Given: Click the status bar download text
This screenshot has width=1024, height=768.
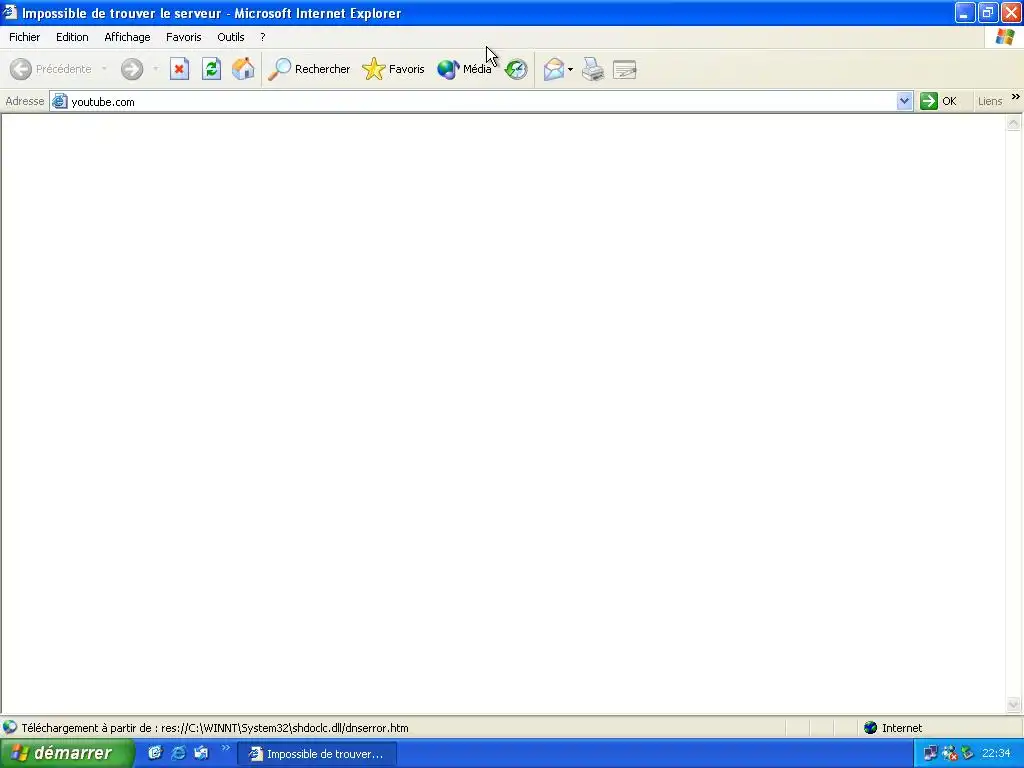Looking at the screenshot, I should point(215,728).
